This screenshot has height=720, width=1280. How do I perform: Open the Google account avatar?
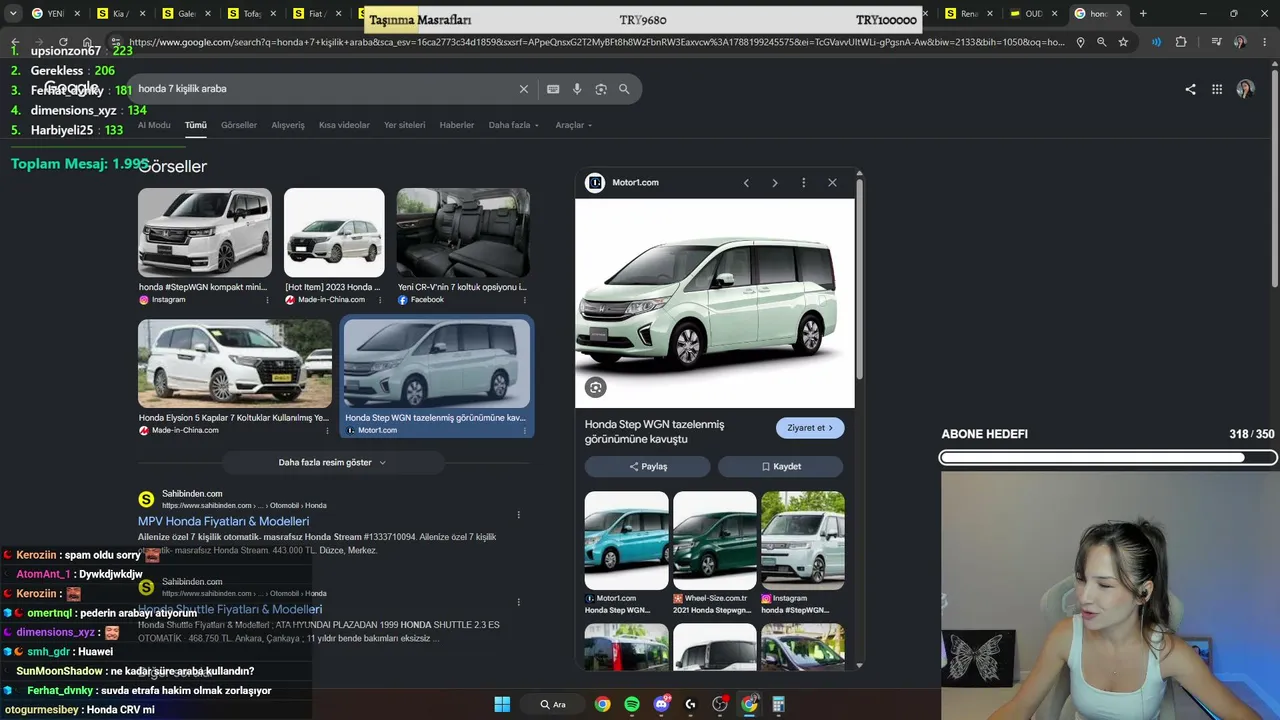(x=1245, y=89)
